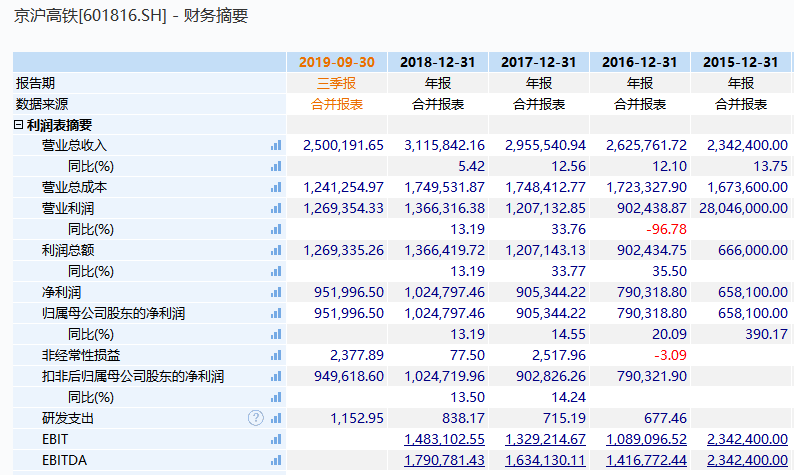The width and height of the screenshot is (794, 475).
Task: Select the EBITDA row label
Action: tap(64, 461)
